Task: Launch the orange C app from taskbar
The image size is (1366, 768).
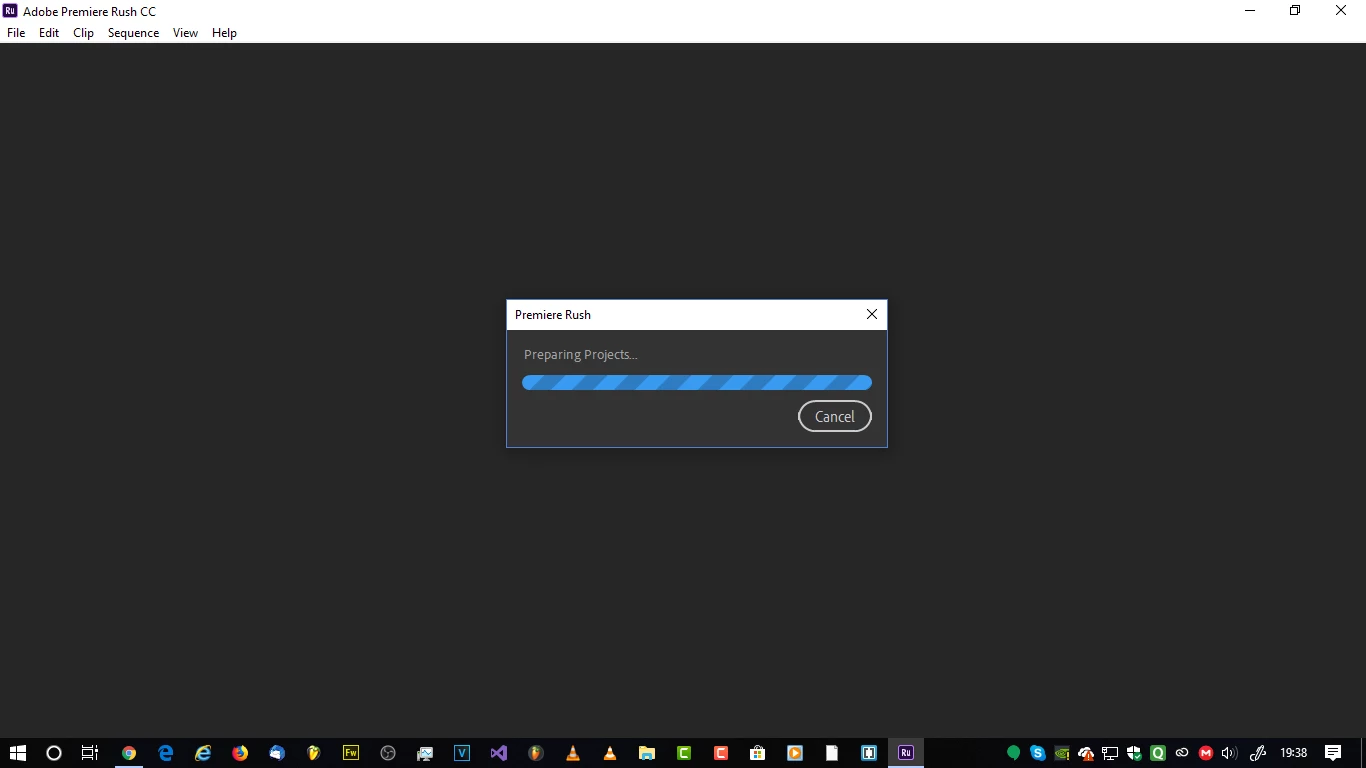Action: pyautogui.click(x=721, y=753)
